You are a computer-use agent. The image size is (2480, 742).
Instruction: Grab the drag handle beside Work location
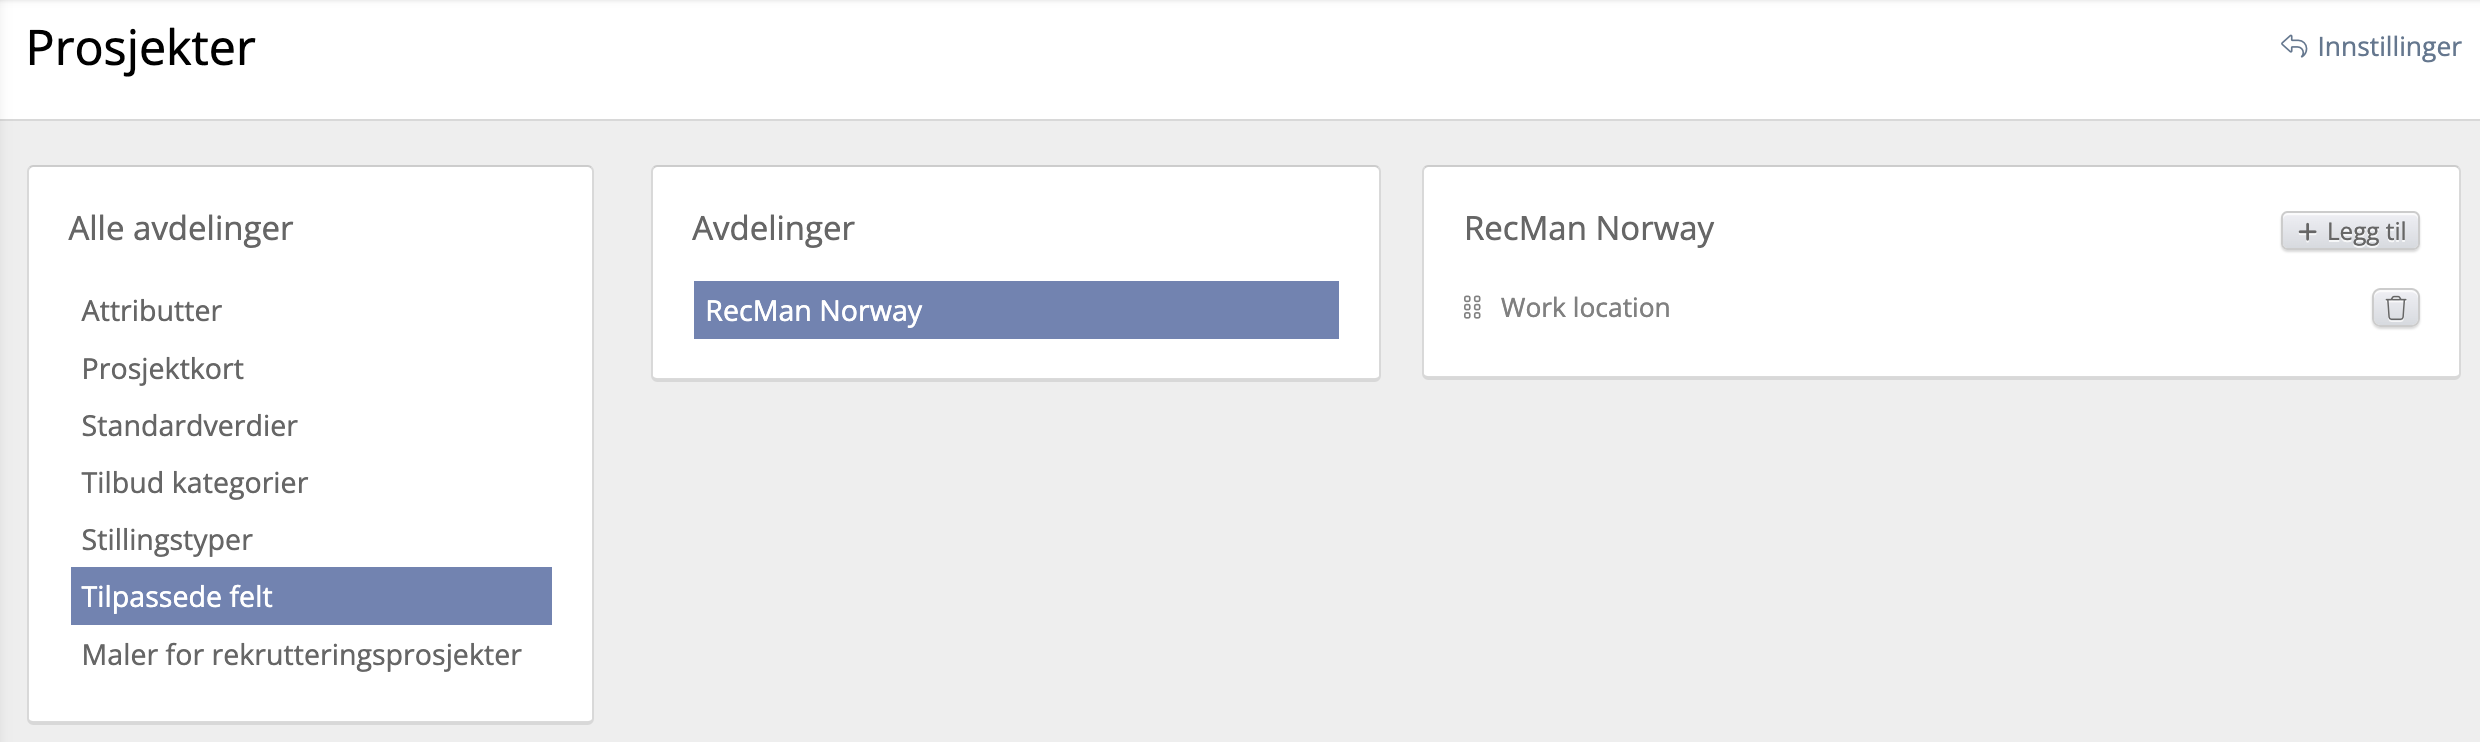1472,308
